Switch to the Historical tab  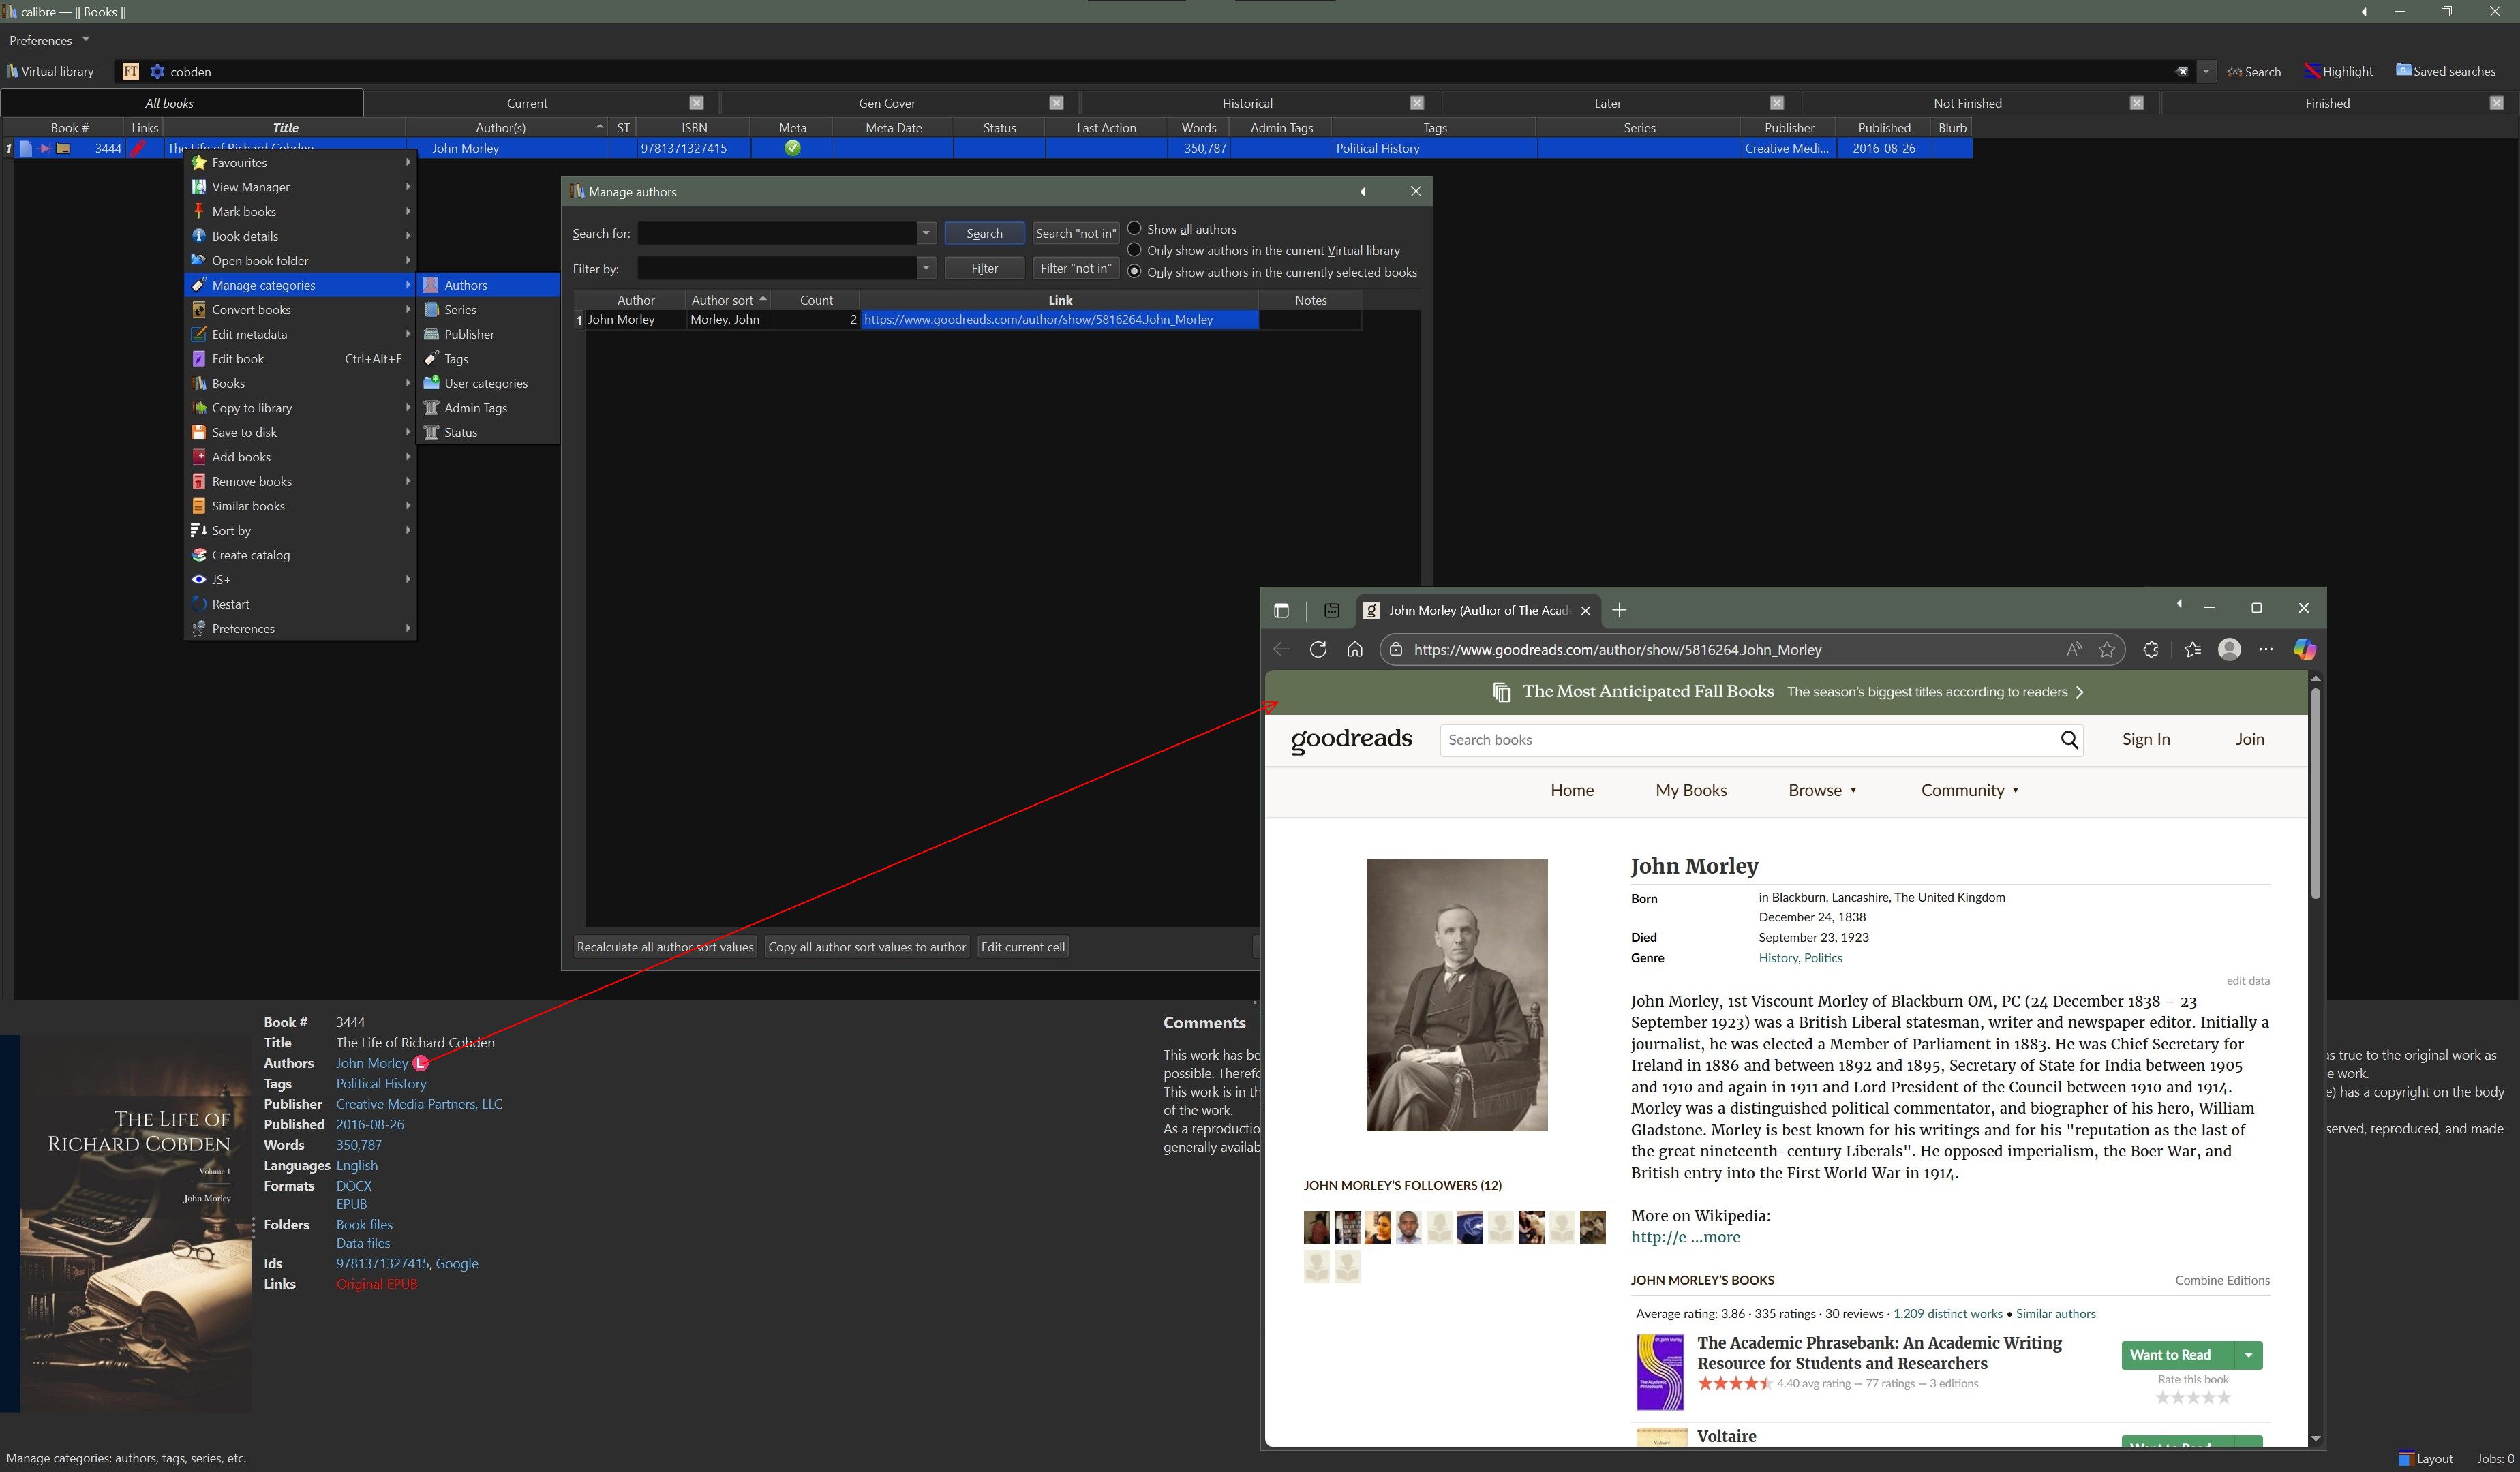click(1247, 103)
